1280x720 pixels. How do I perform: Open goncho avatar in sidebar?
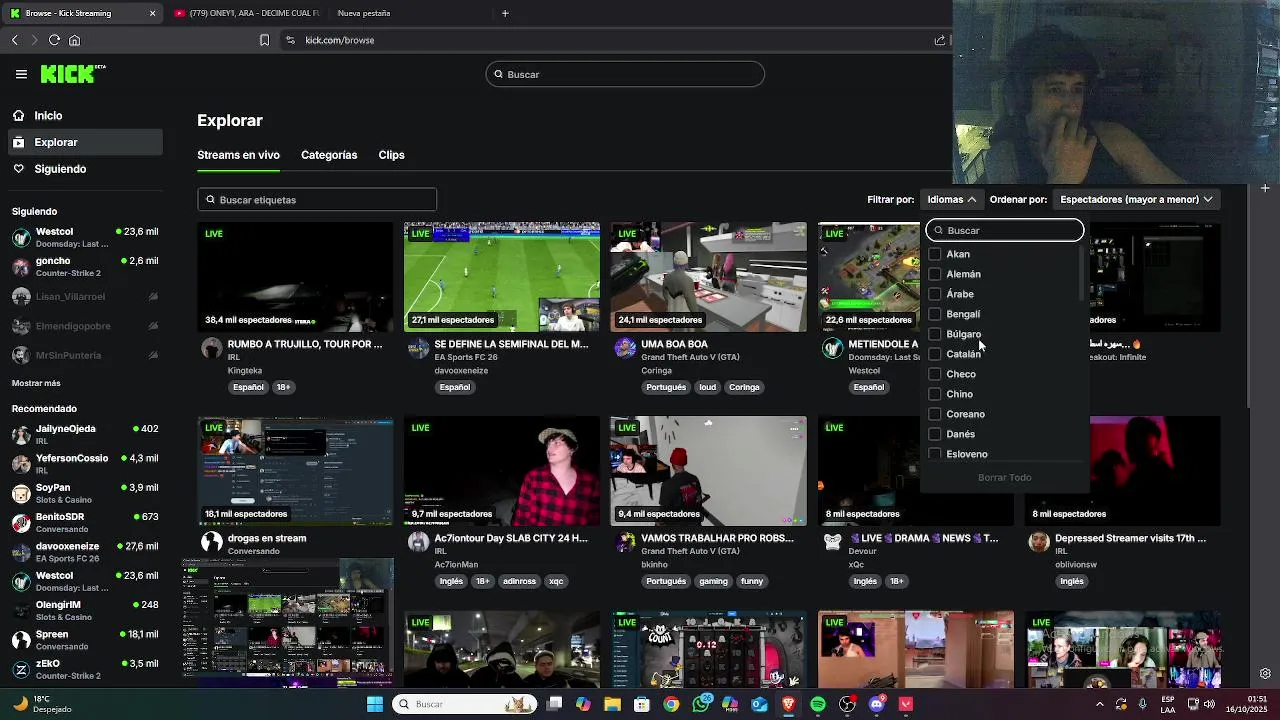(20, 267)
